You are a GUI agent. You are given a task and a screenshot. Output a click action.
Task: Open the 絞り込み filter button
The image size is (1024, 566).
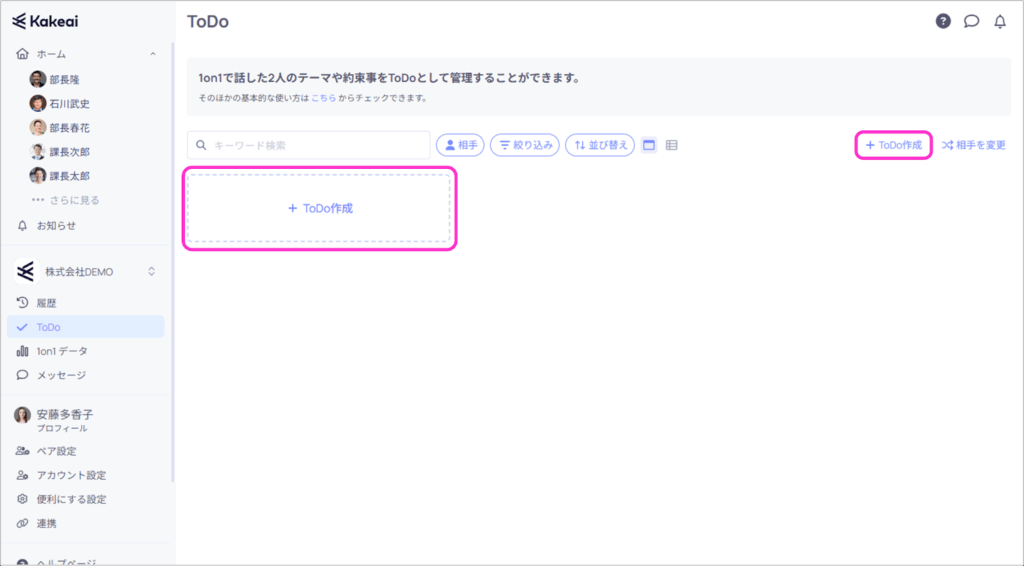coord(525,145)
